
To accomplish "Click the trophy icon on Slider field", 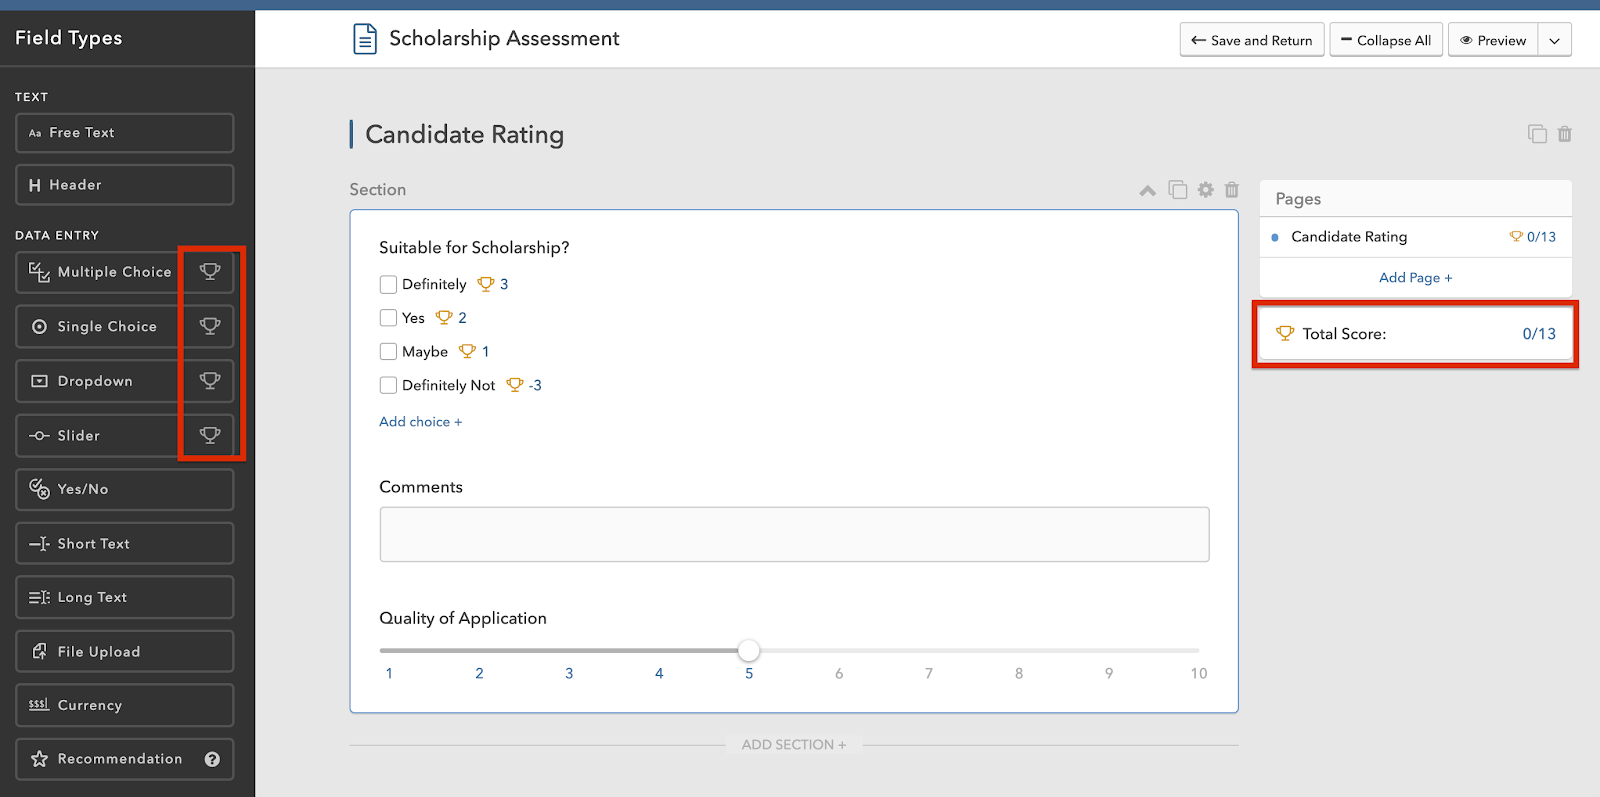I will pos(210,435).
